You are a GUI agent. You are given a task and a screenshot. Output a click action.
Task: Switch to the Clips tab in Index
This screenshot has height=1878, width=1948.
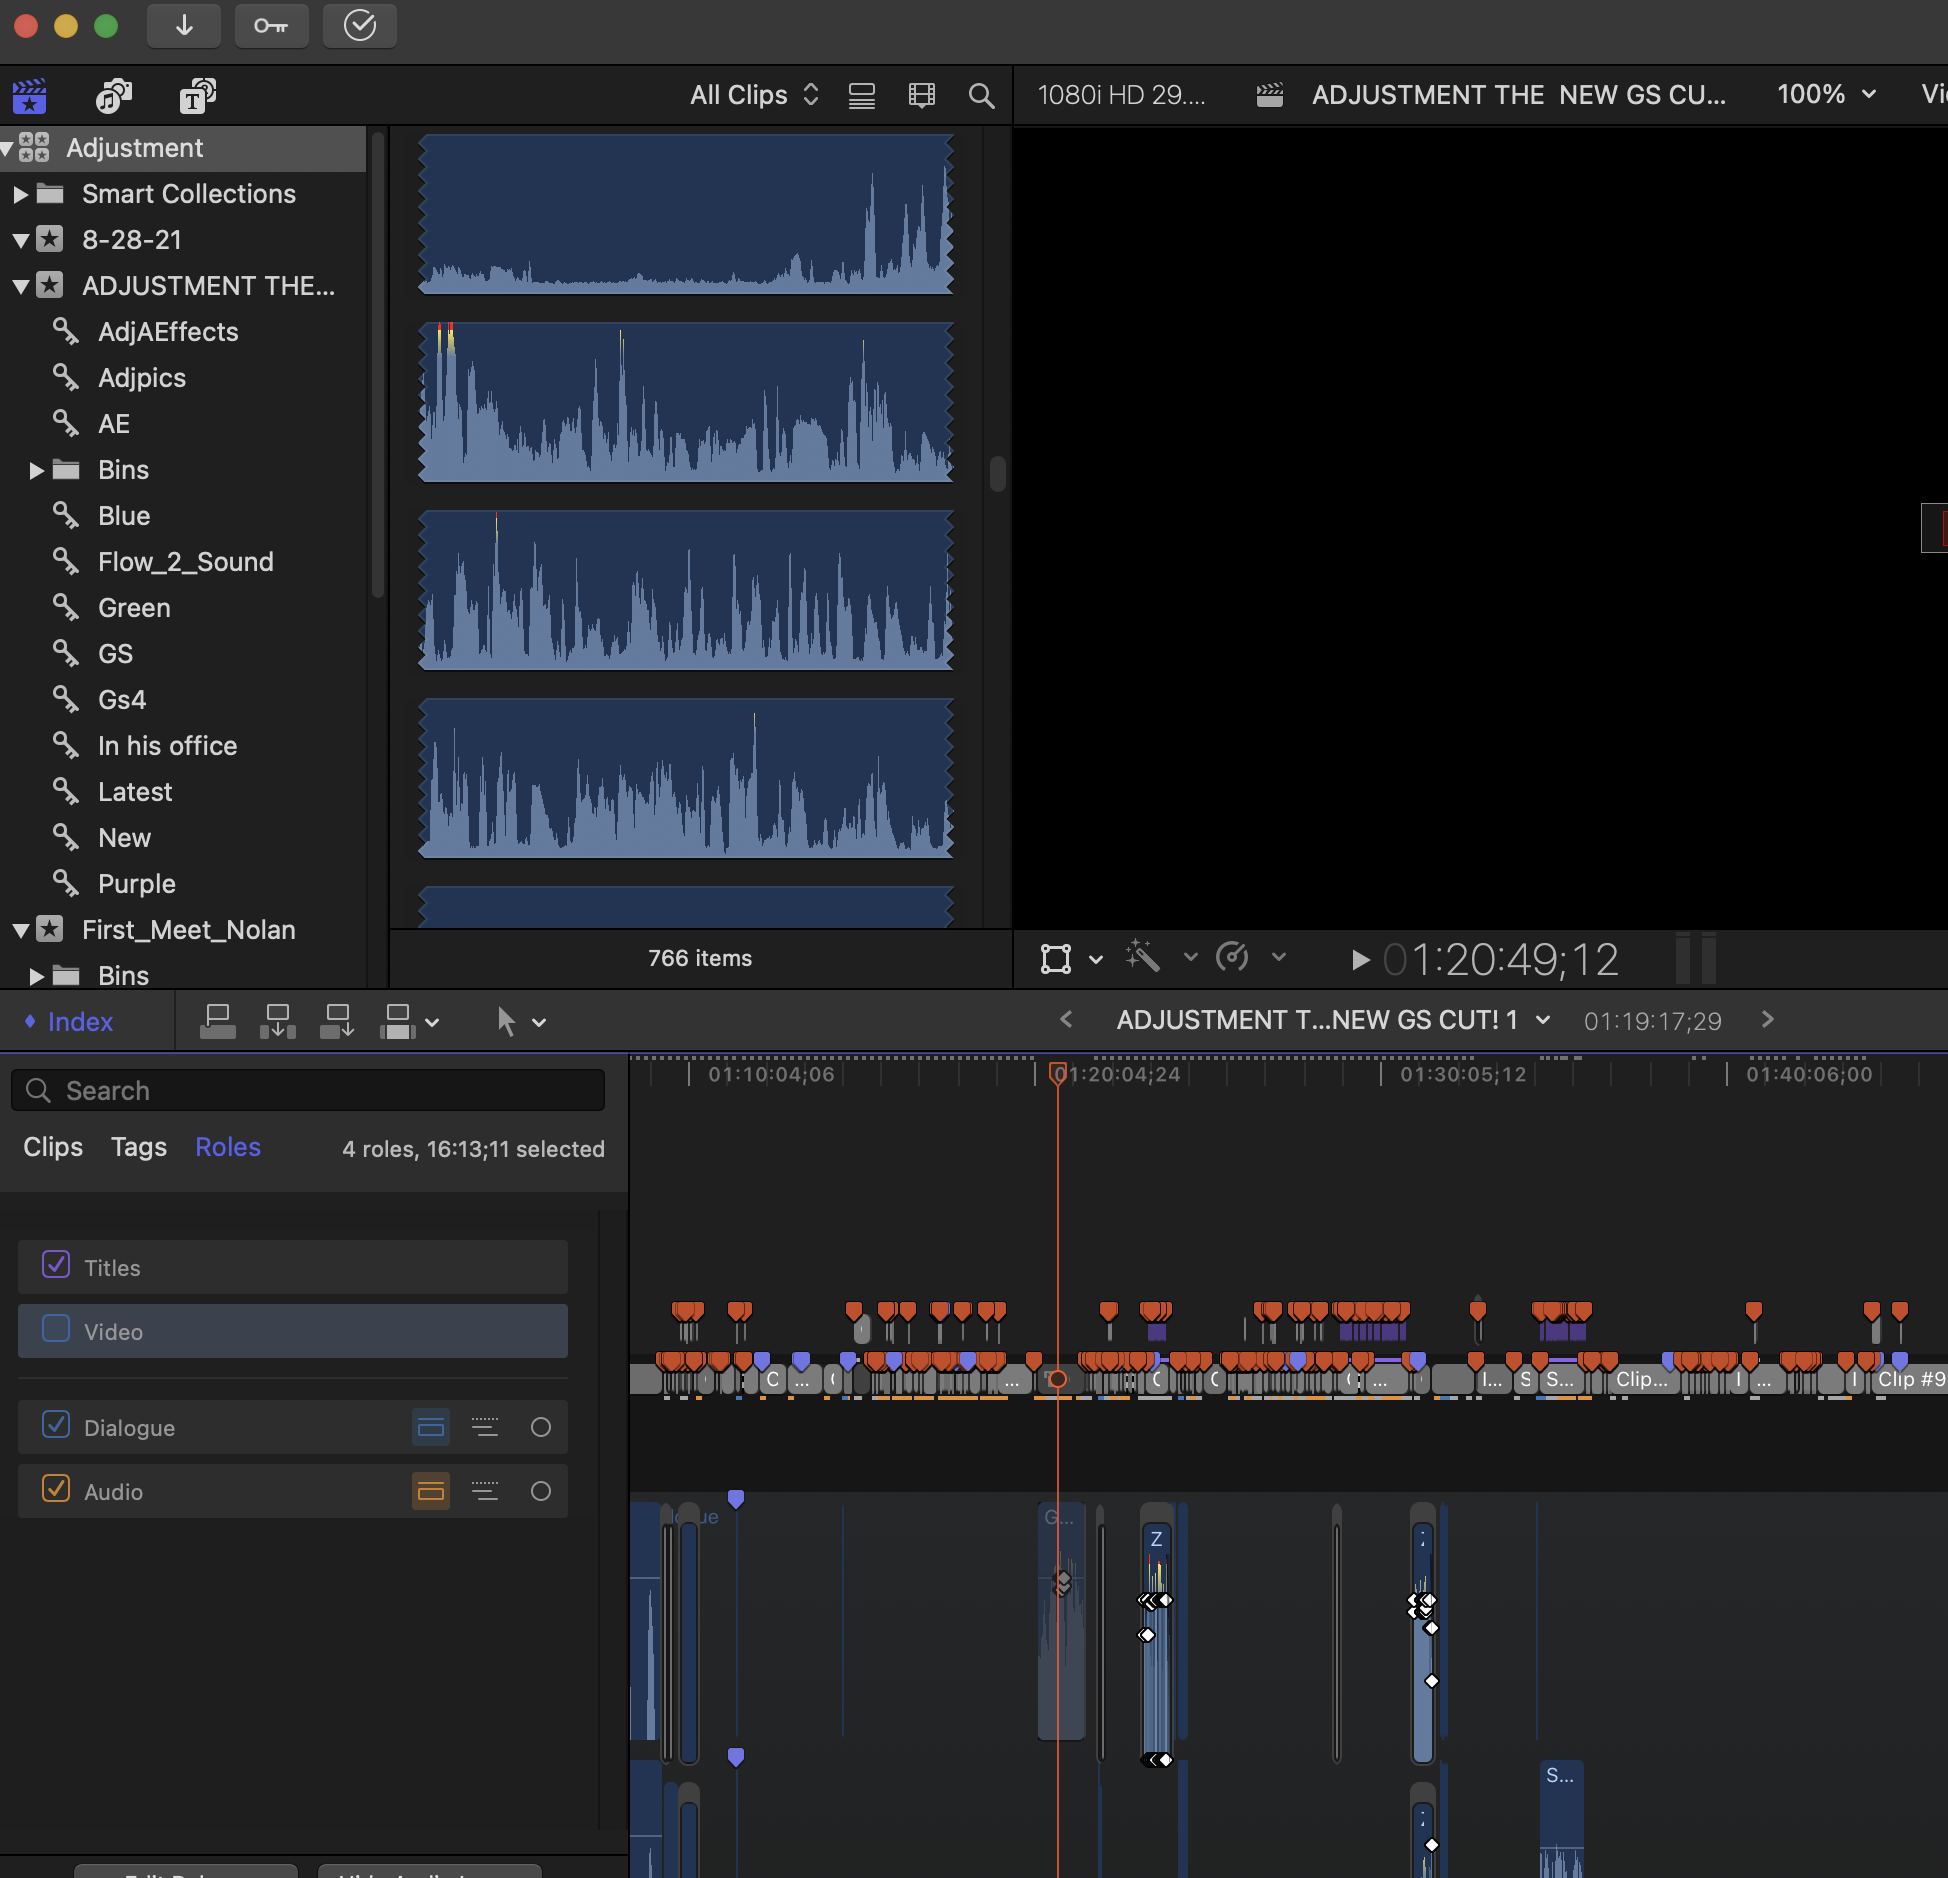tap(52, 1147)
